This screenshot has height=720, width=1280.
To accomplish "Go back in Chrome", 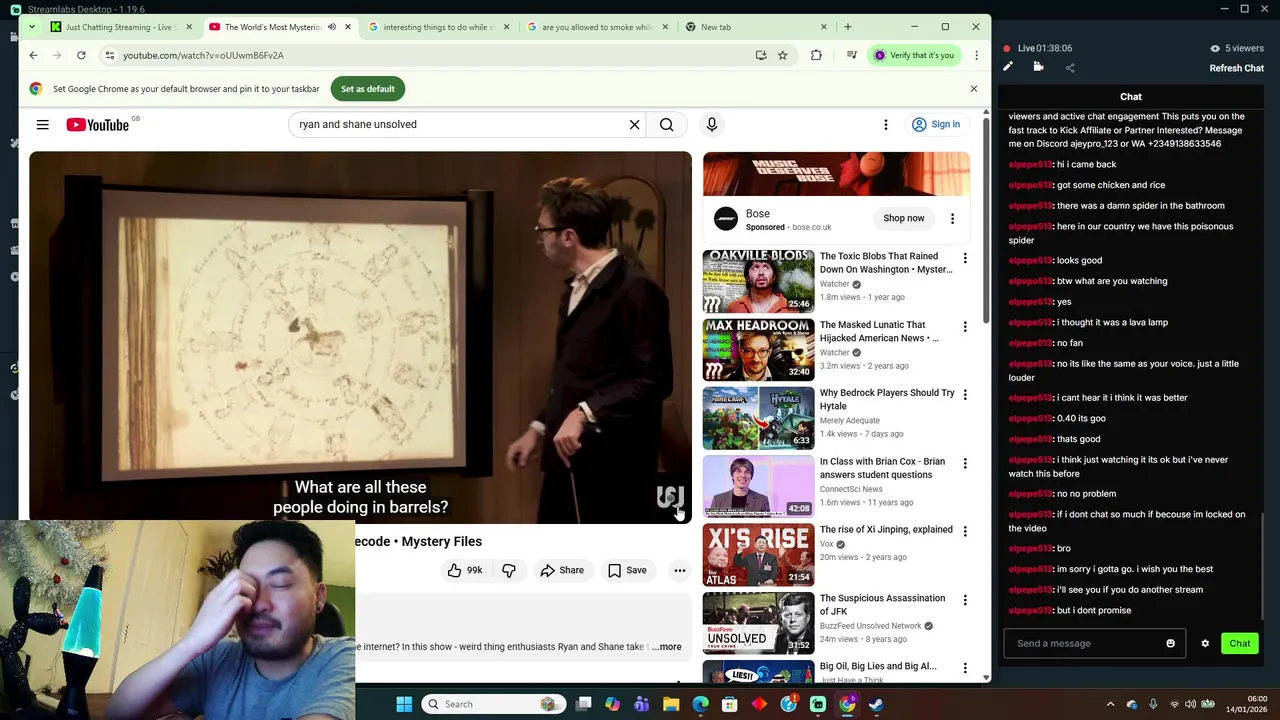I will (33, 55).
